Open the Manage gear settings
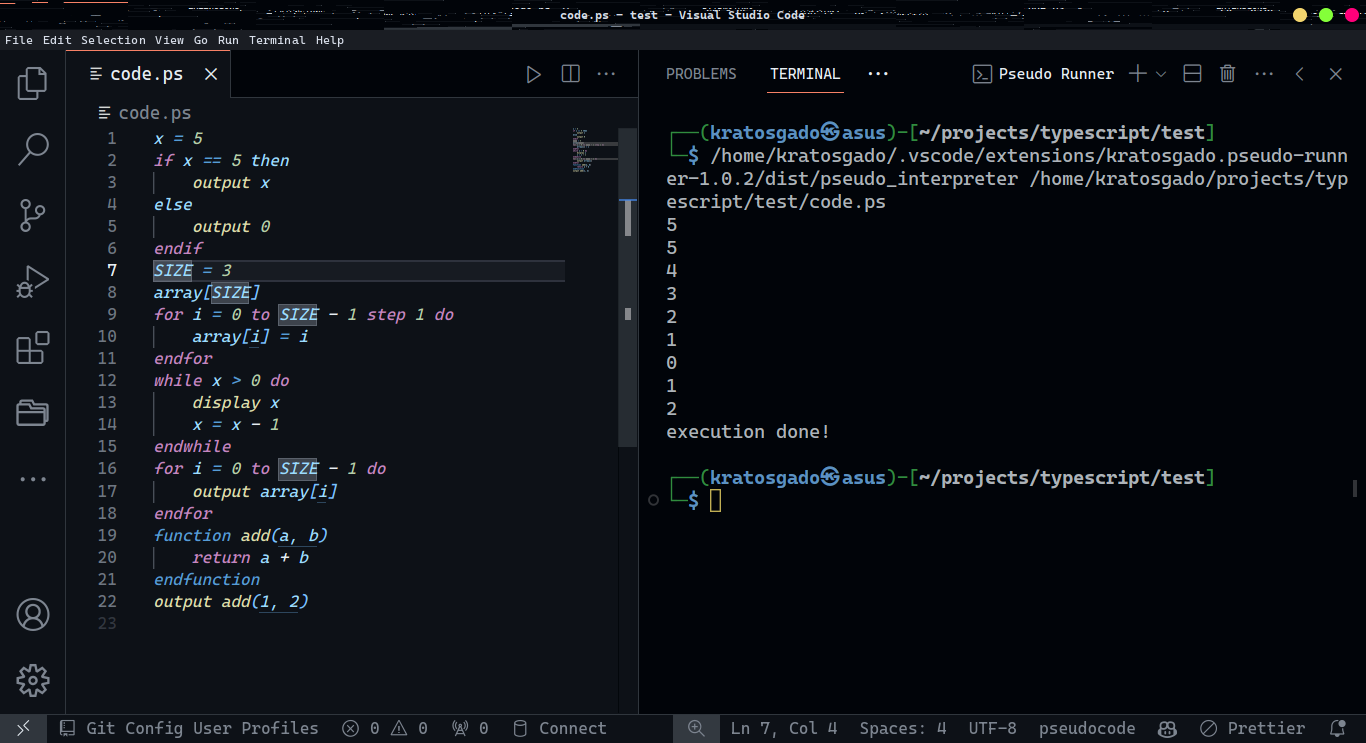The image size is (1366, 743). (x=32, y=680)
